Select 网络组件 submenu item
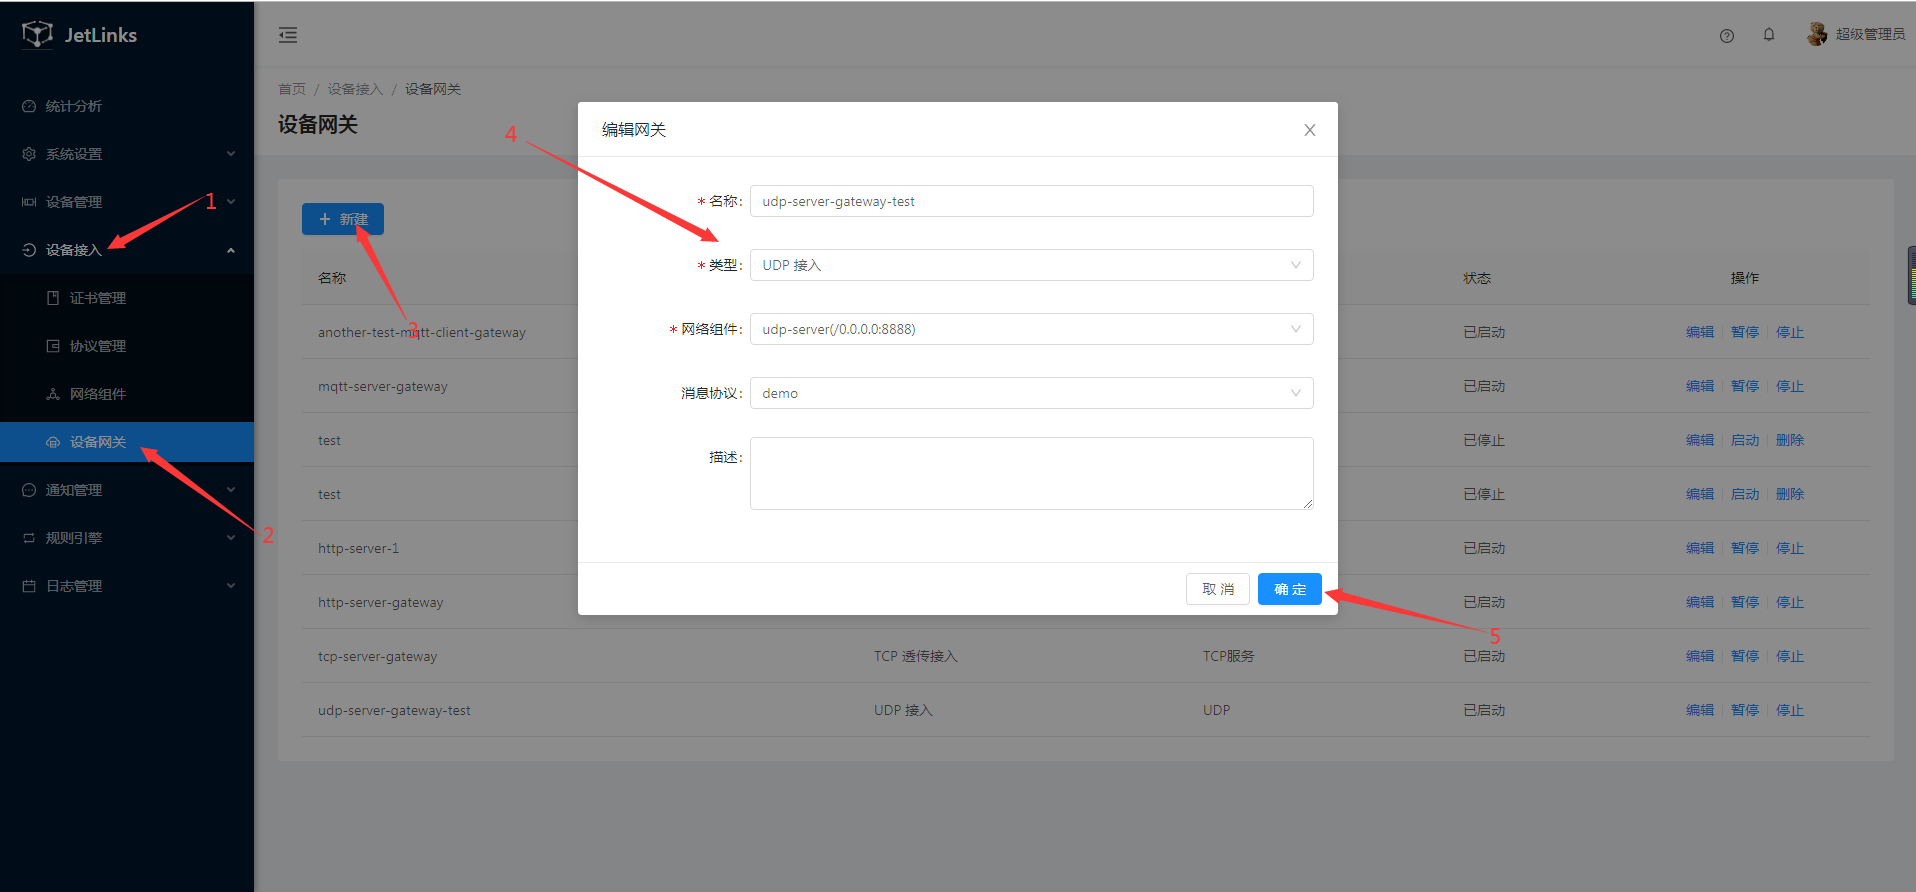Image resolution: width=1916 pixels, height=892 pixels. tap(127, 394)
